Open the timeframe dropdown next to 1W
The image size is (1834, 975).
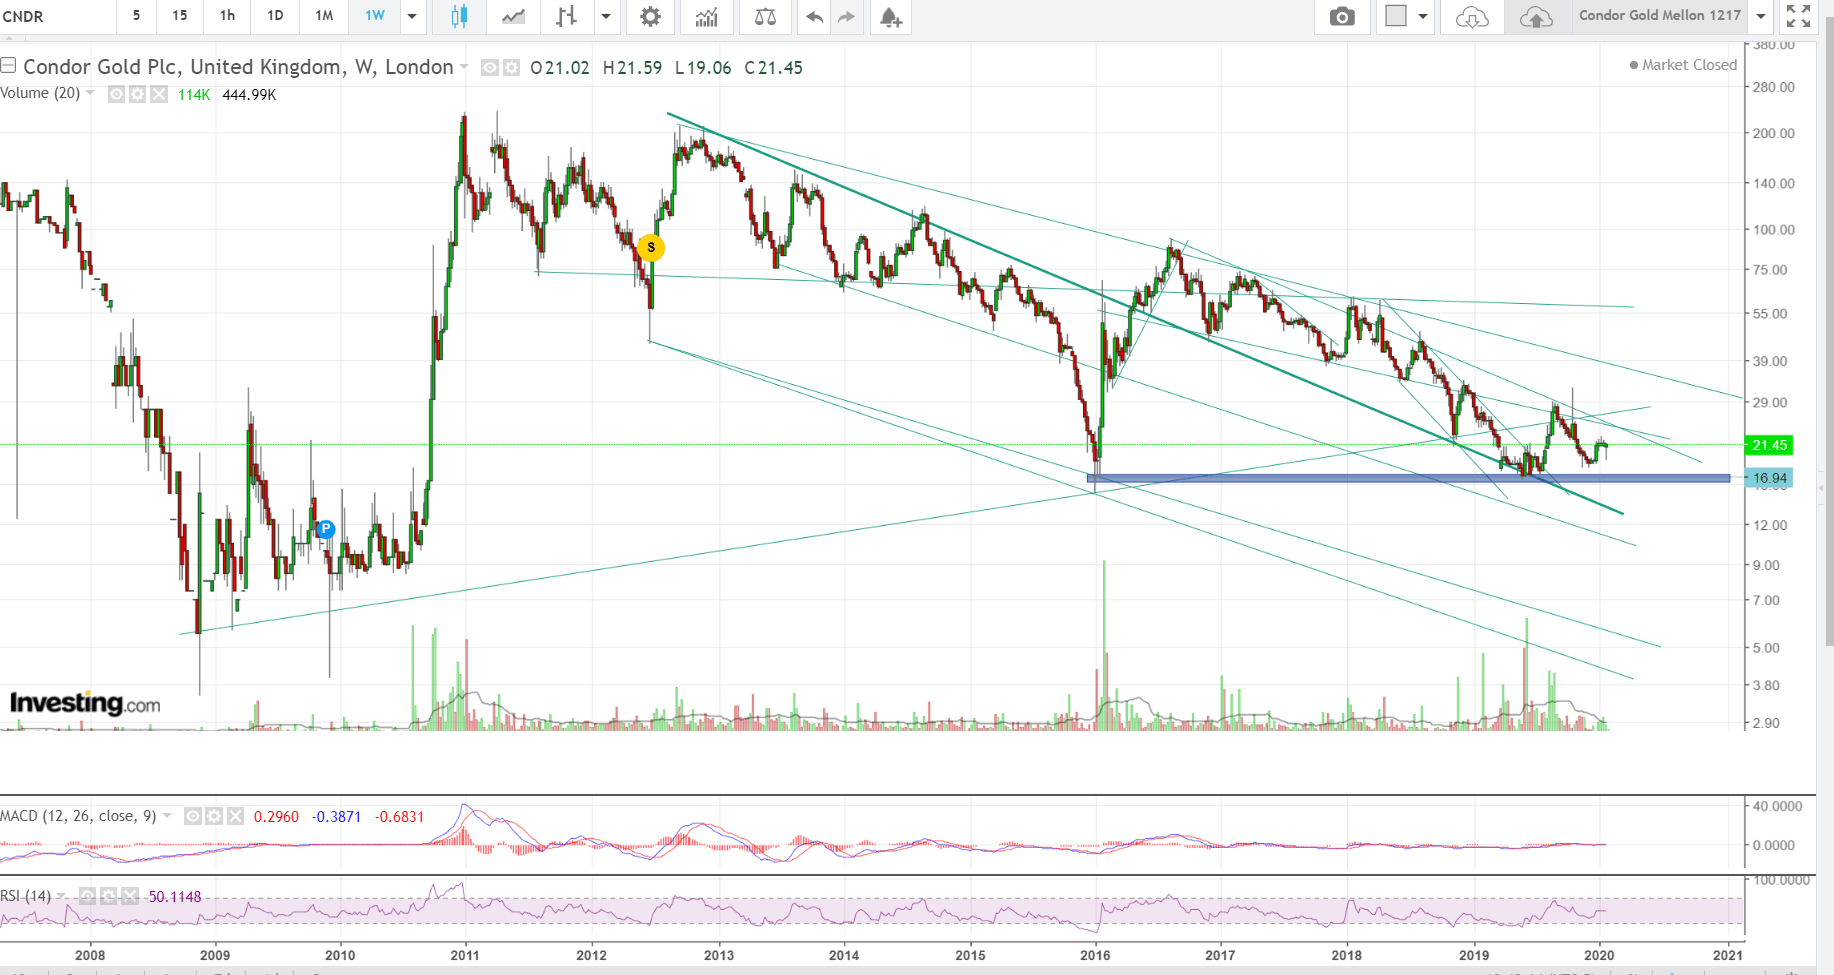[412, 17]
